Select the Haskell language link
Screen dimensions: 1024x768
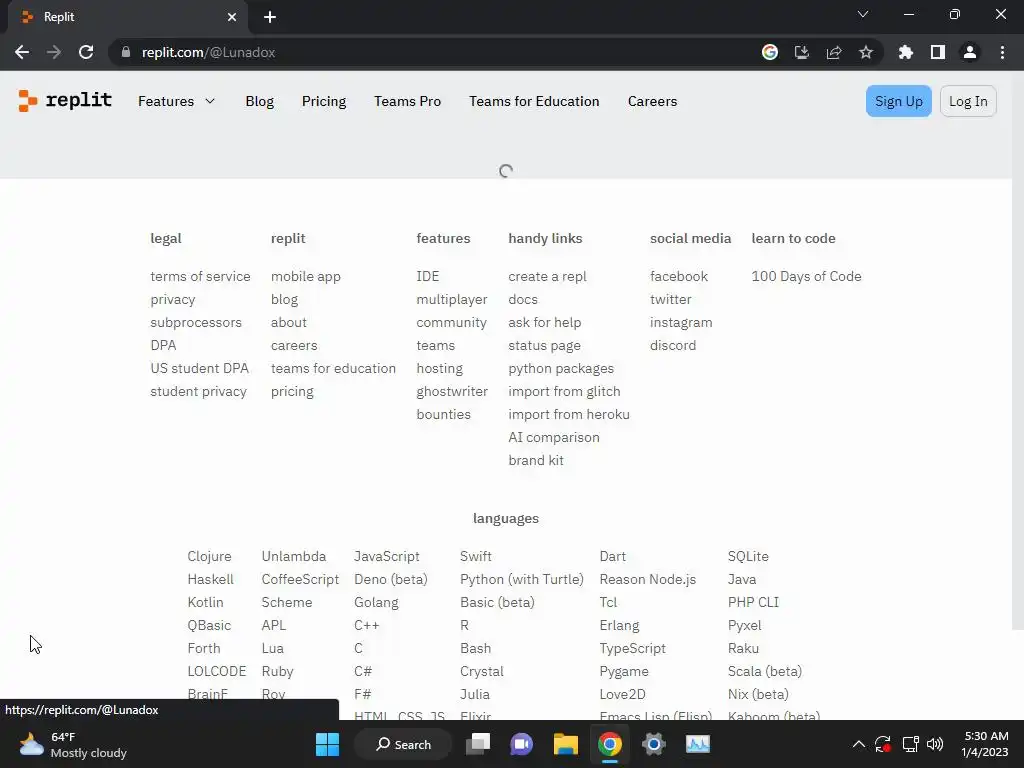210,579
